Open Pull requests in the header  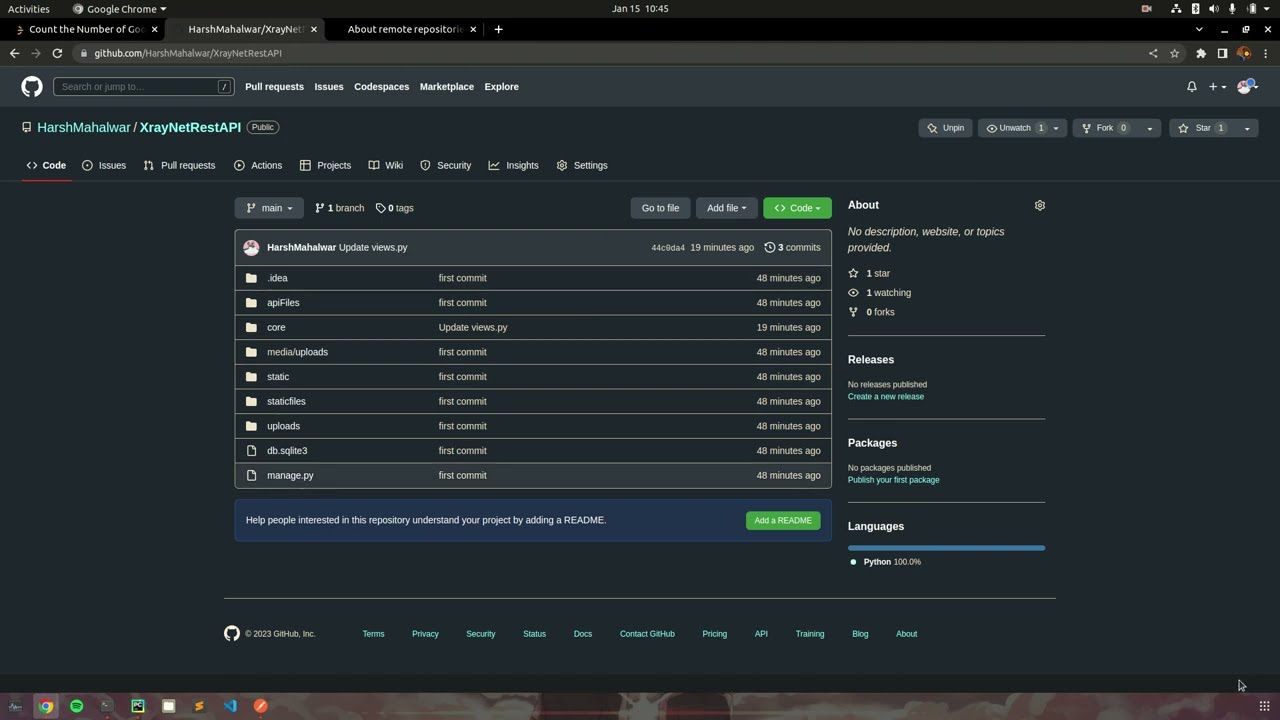[274, 87]
